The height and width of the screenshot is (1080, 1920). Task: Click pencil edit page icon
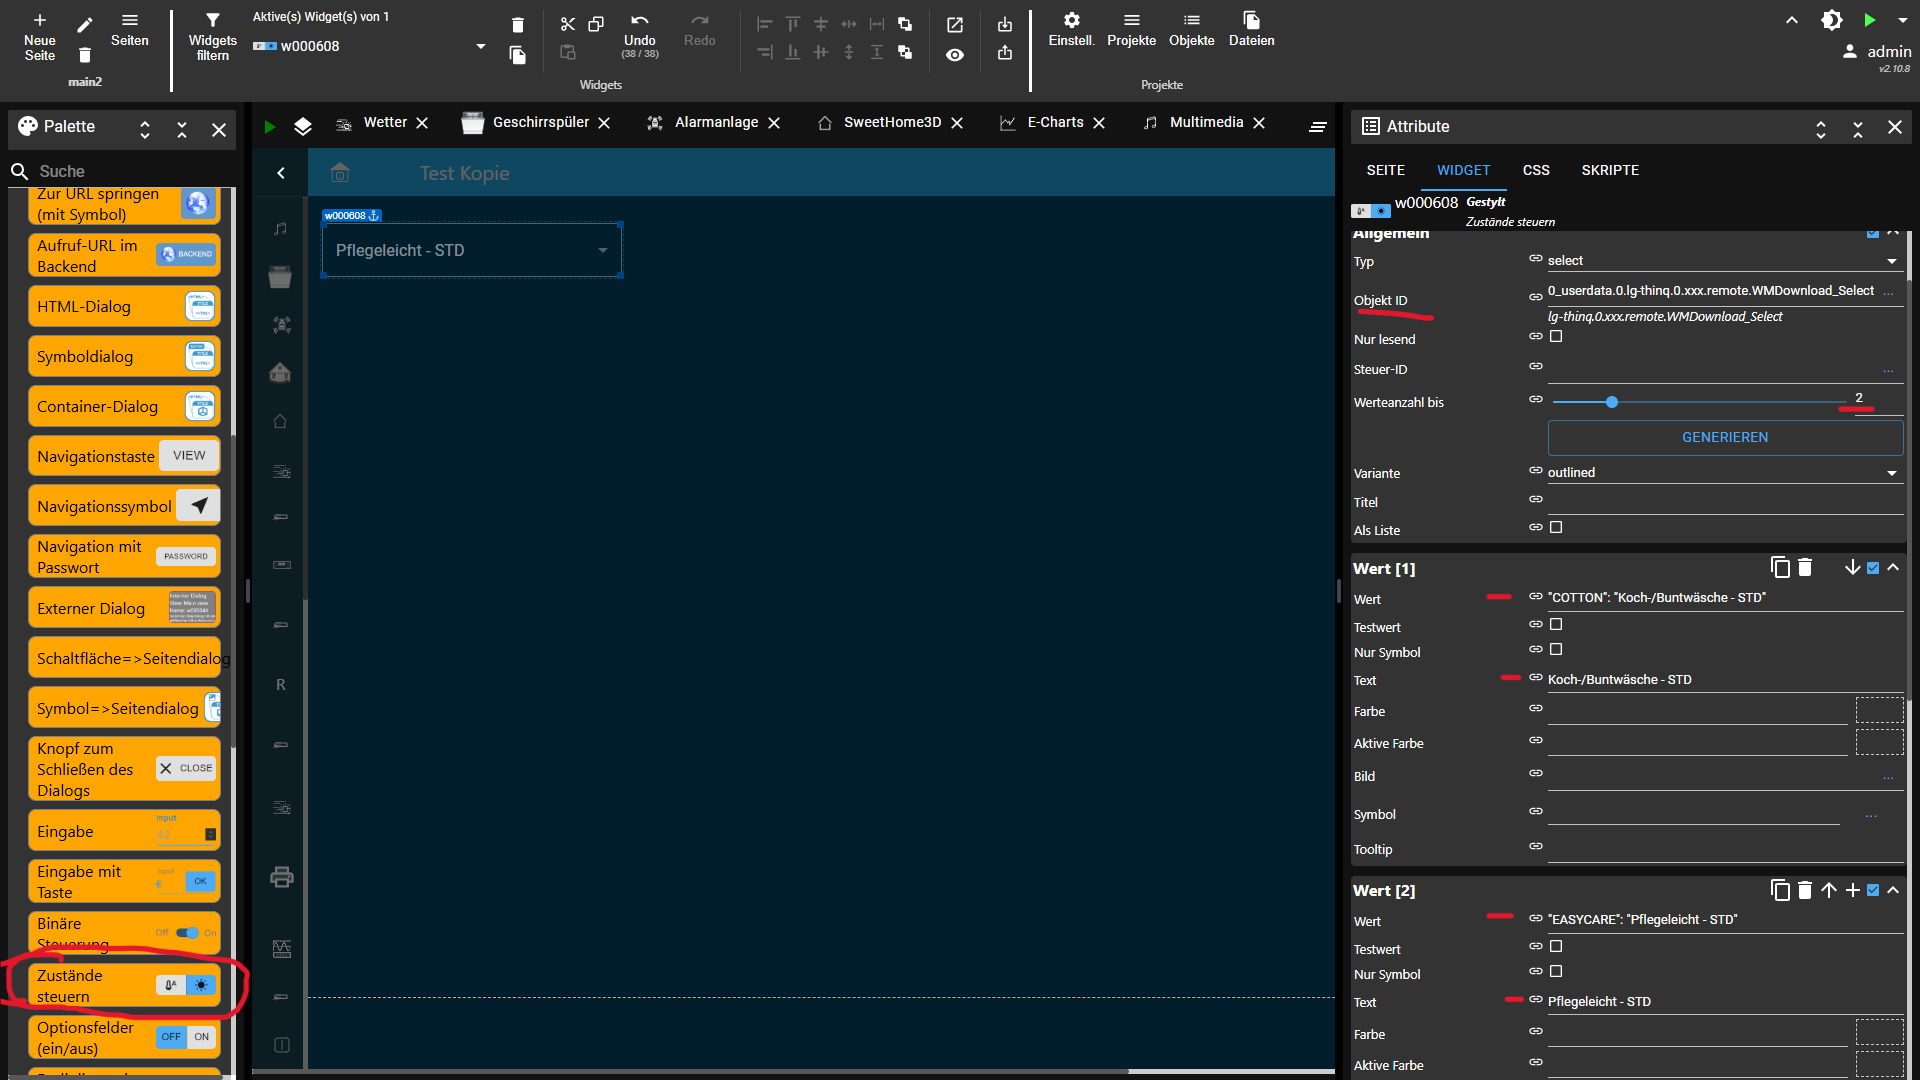coord(85,24)
